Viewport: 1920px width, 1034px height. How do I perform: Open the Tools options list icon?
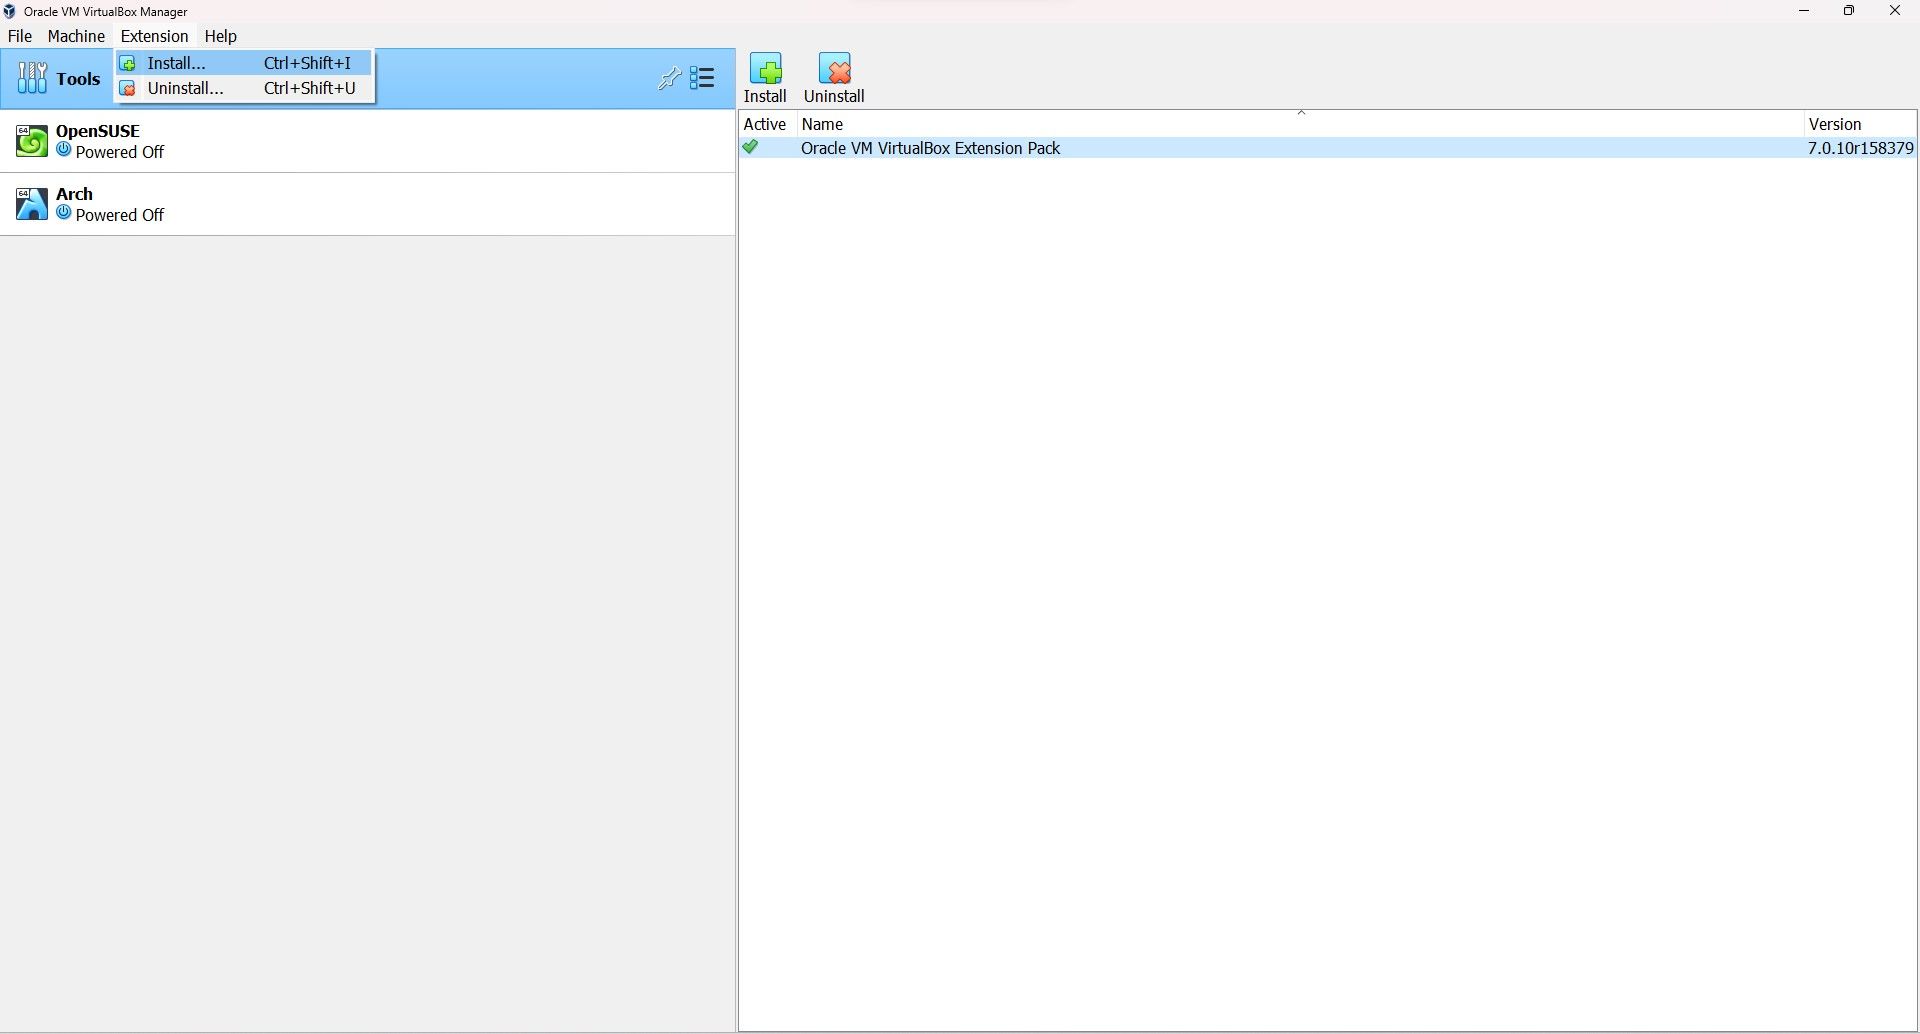[703, 78]
